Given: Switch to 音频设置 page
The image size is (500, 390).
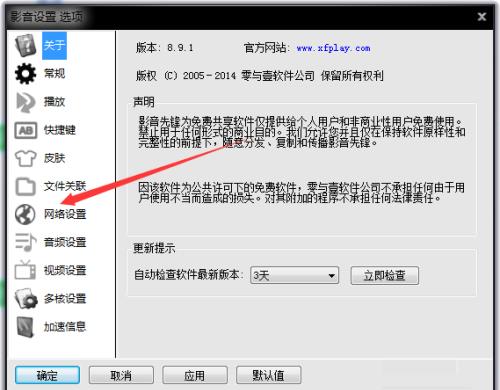Looking at the screenshot, I should 65,242.
